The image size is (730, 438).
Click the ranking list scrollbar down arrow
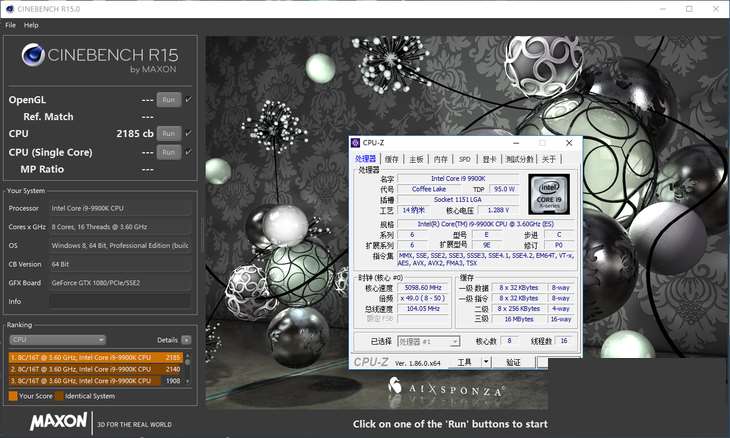[188, 382]
